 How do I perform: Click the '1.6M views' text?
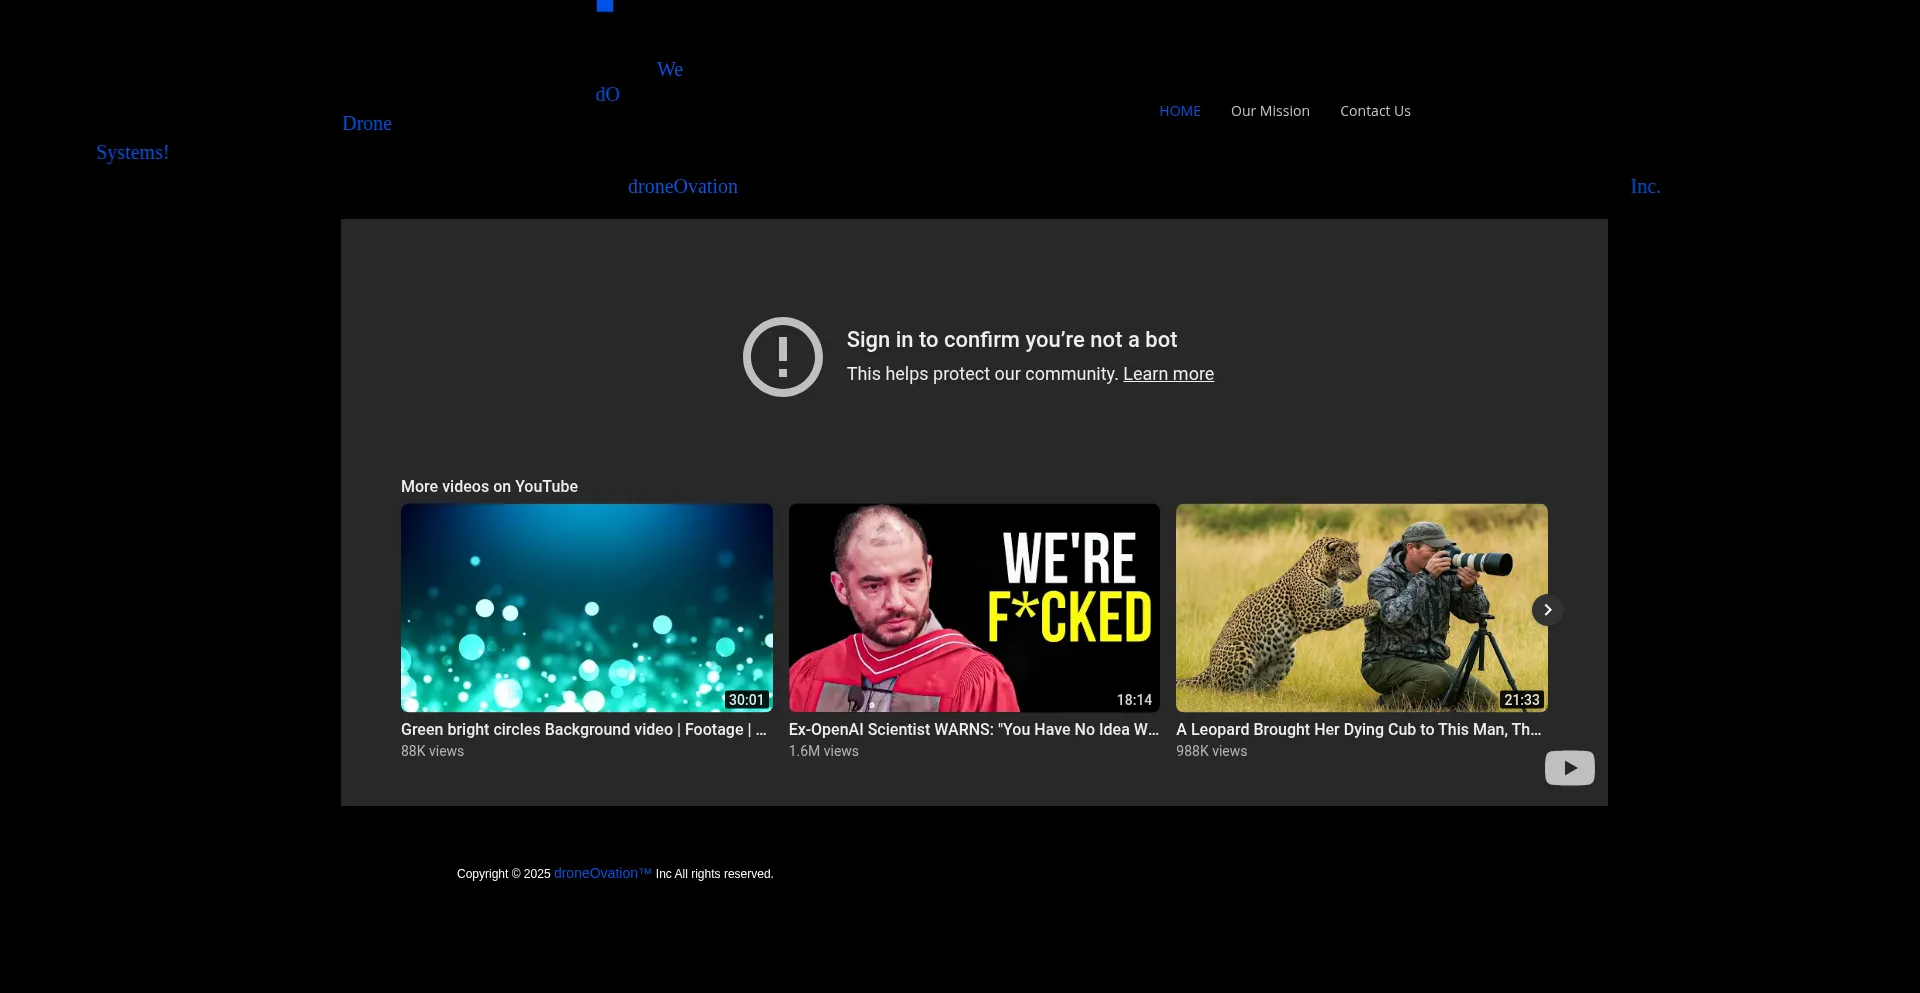click(x=823, y=751)
